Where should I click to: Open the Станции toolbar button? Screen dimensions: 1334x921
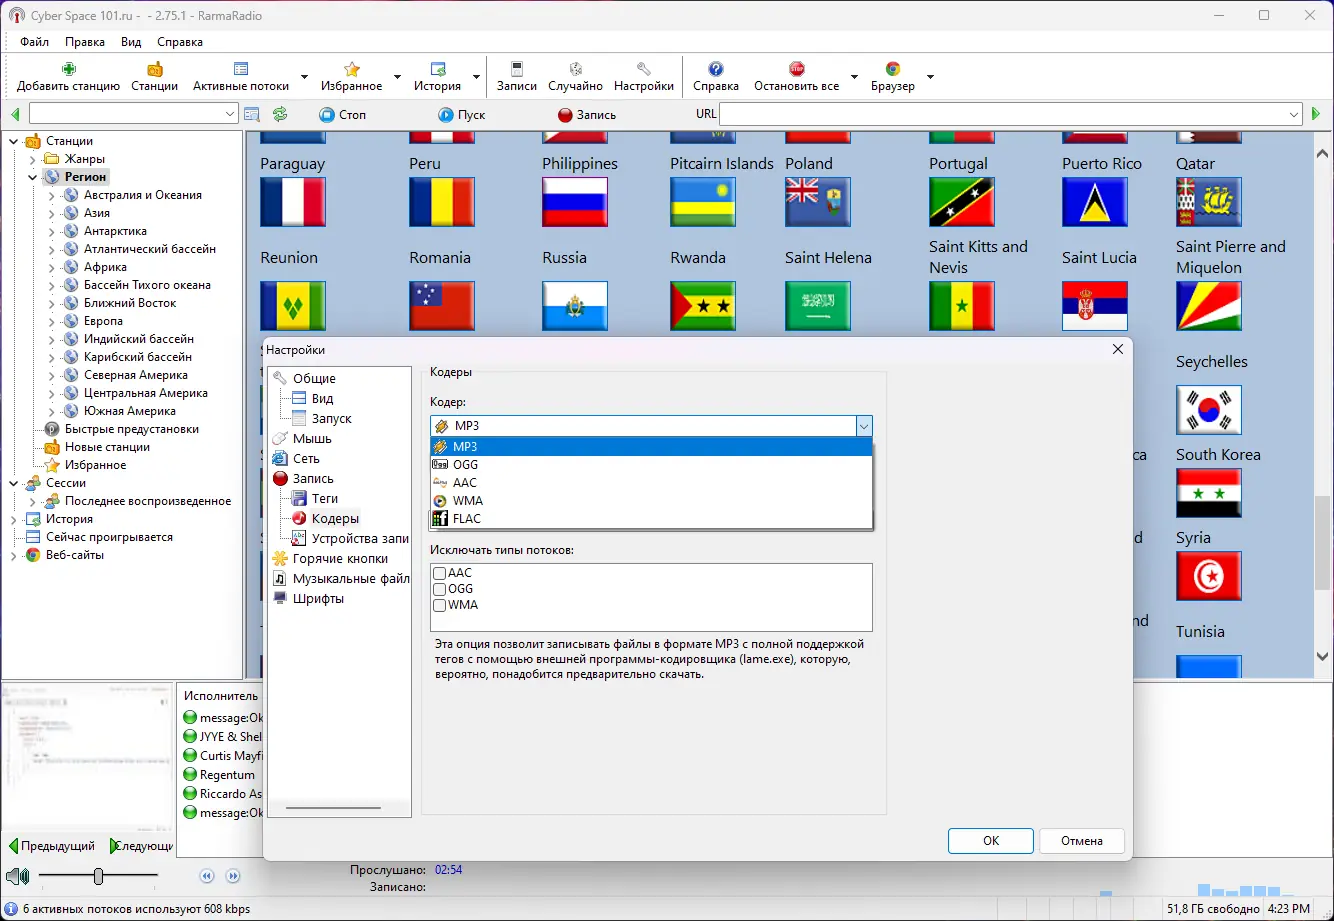click(x=154, y=77)
